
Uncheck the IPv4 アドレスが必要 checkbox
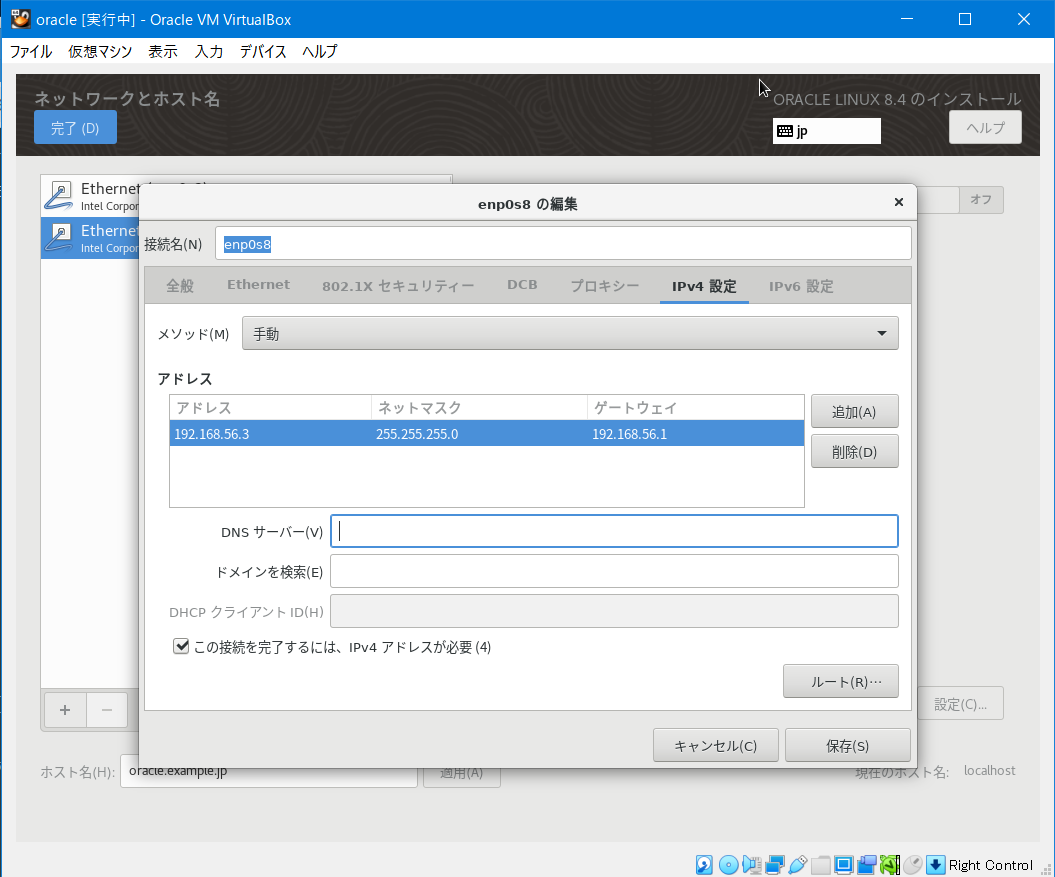tap(181, 646)
